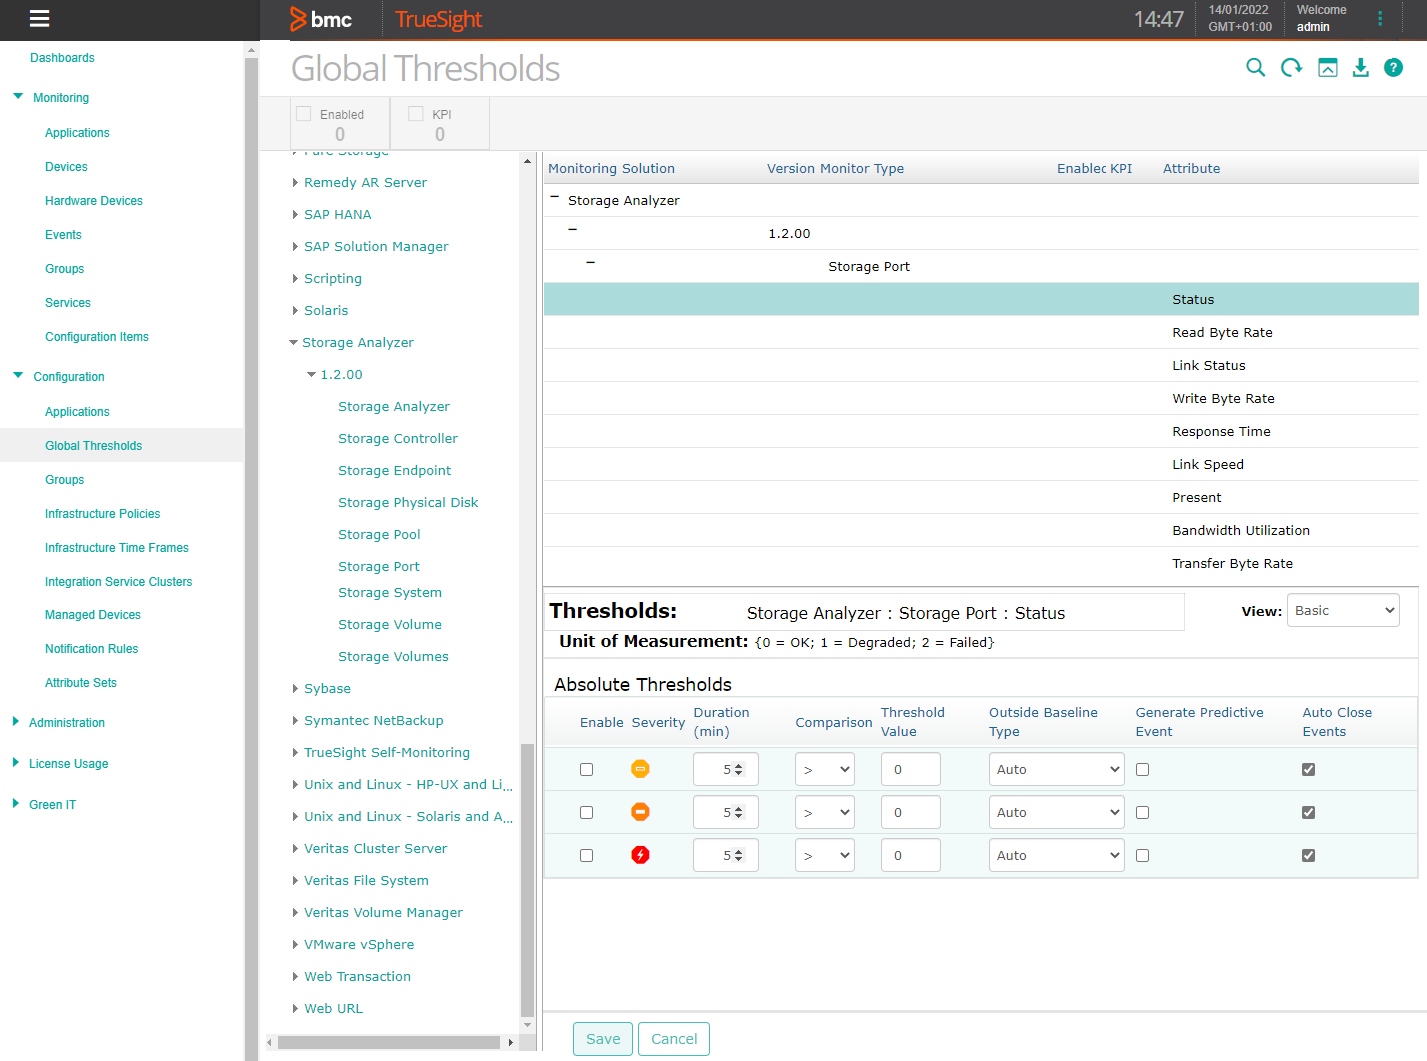Go to Infrastructure Policies in sidebar
This screenshot has height=1061, width=1427.
tap(104, 513)
